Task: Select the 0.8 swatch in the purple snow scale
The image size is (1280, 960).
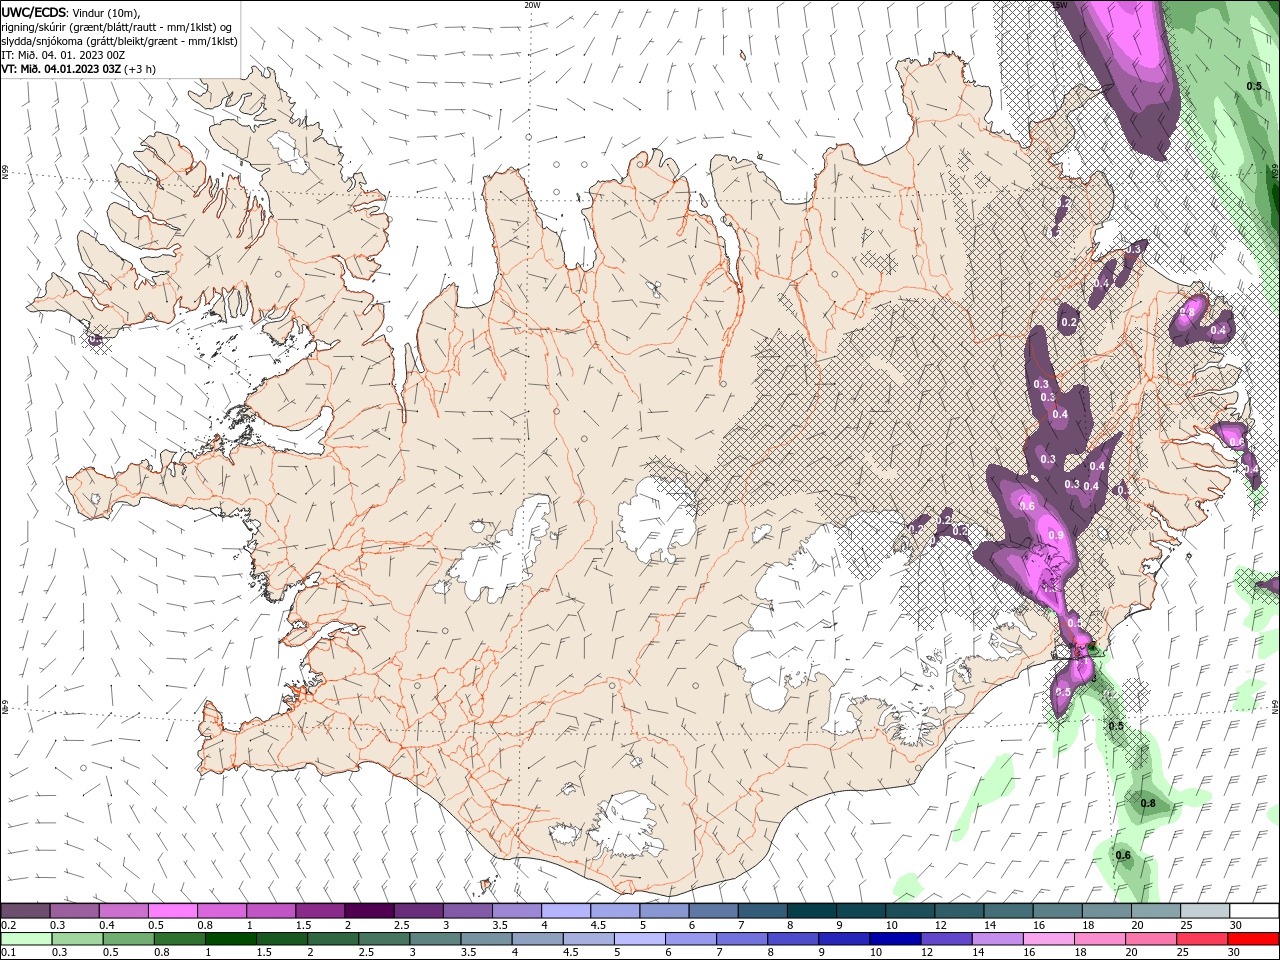Action: [x=221, y=910]
